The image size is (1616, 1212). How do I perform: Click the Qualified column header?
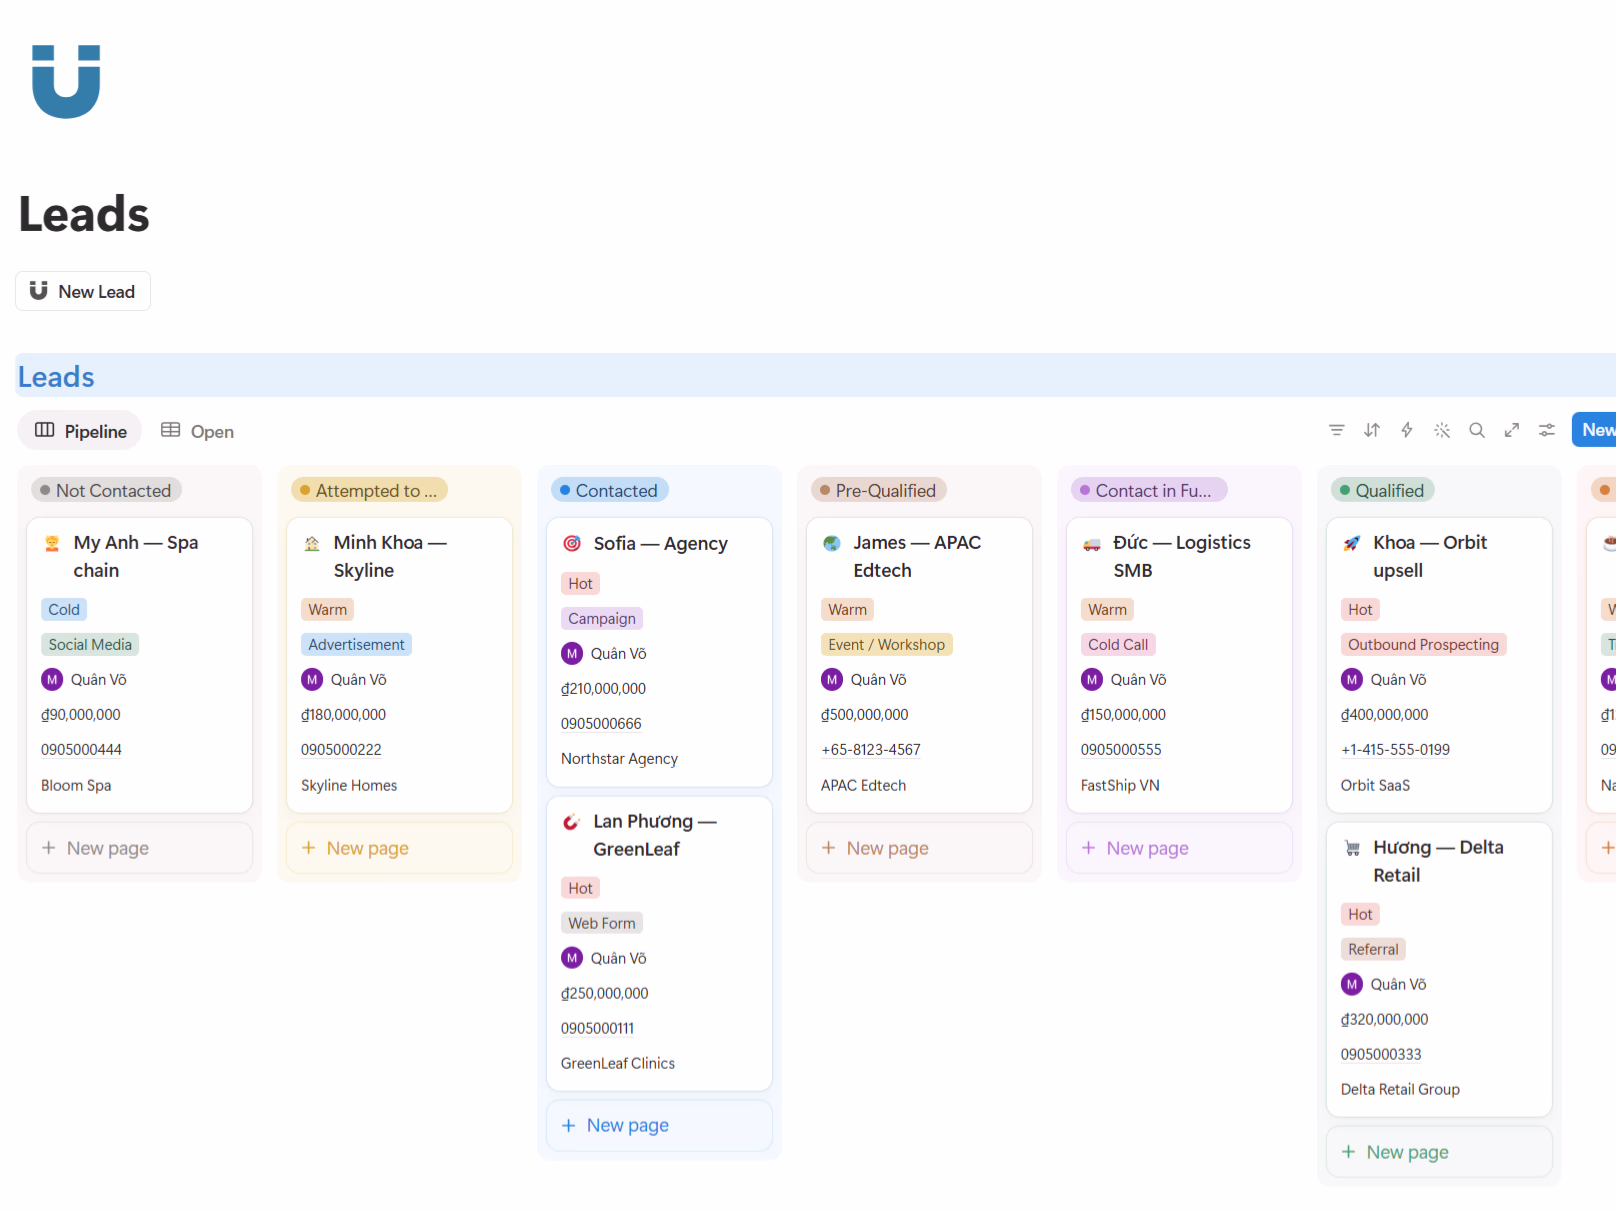click(1382, 491)
